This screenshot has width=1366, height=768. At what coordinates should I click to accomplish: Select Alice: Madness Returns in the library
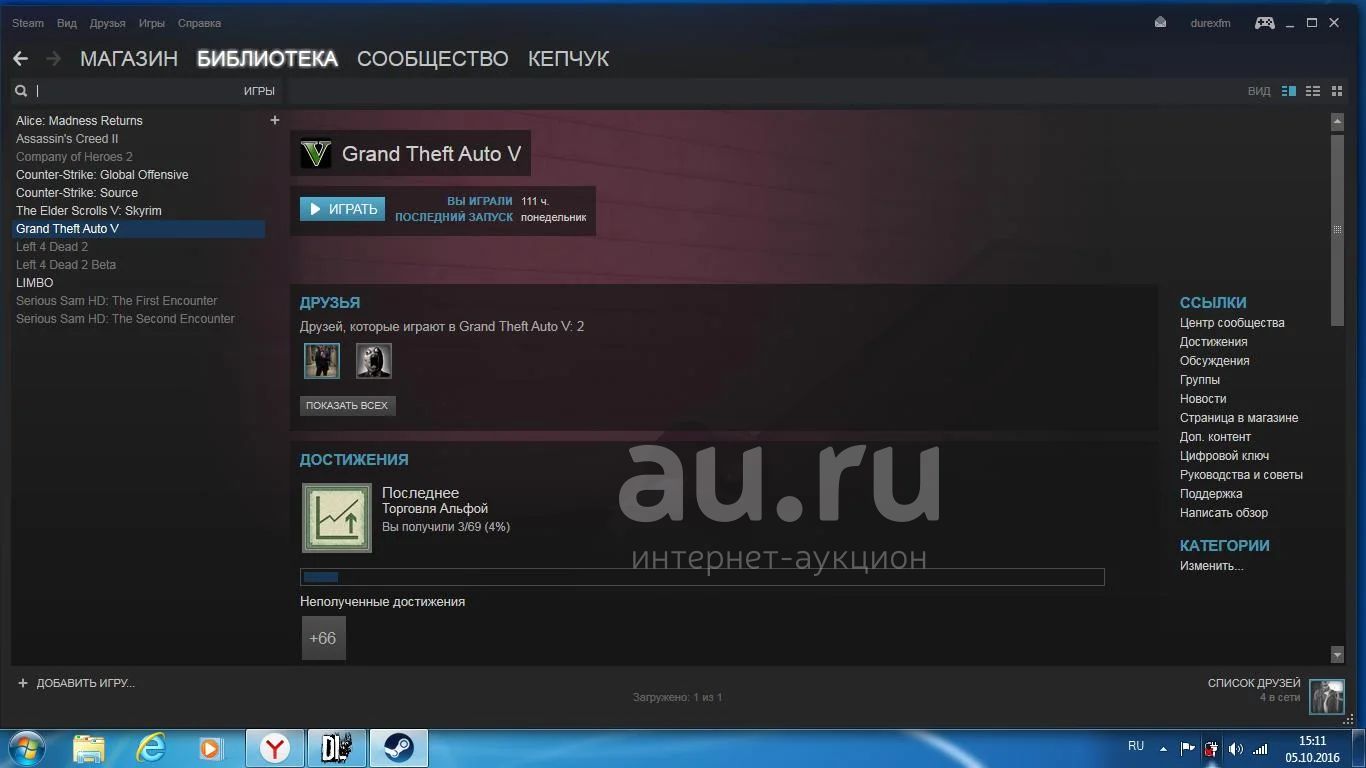[x=79, y=121]
